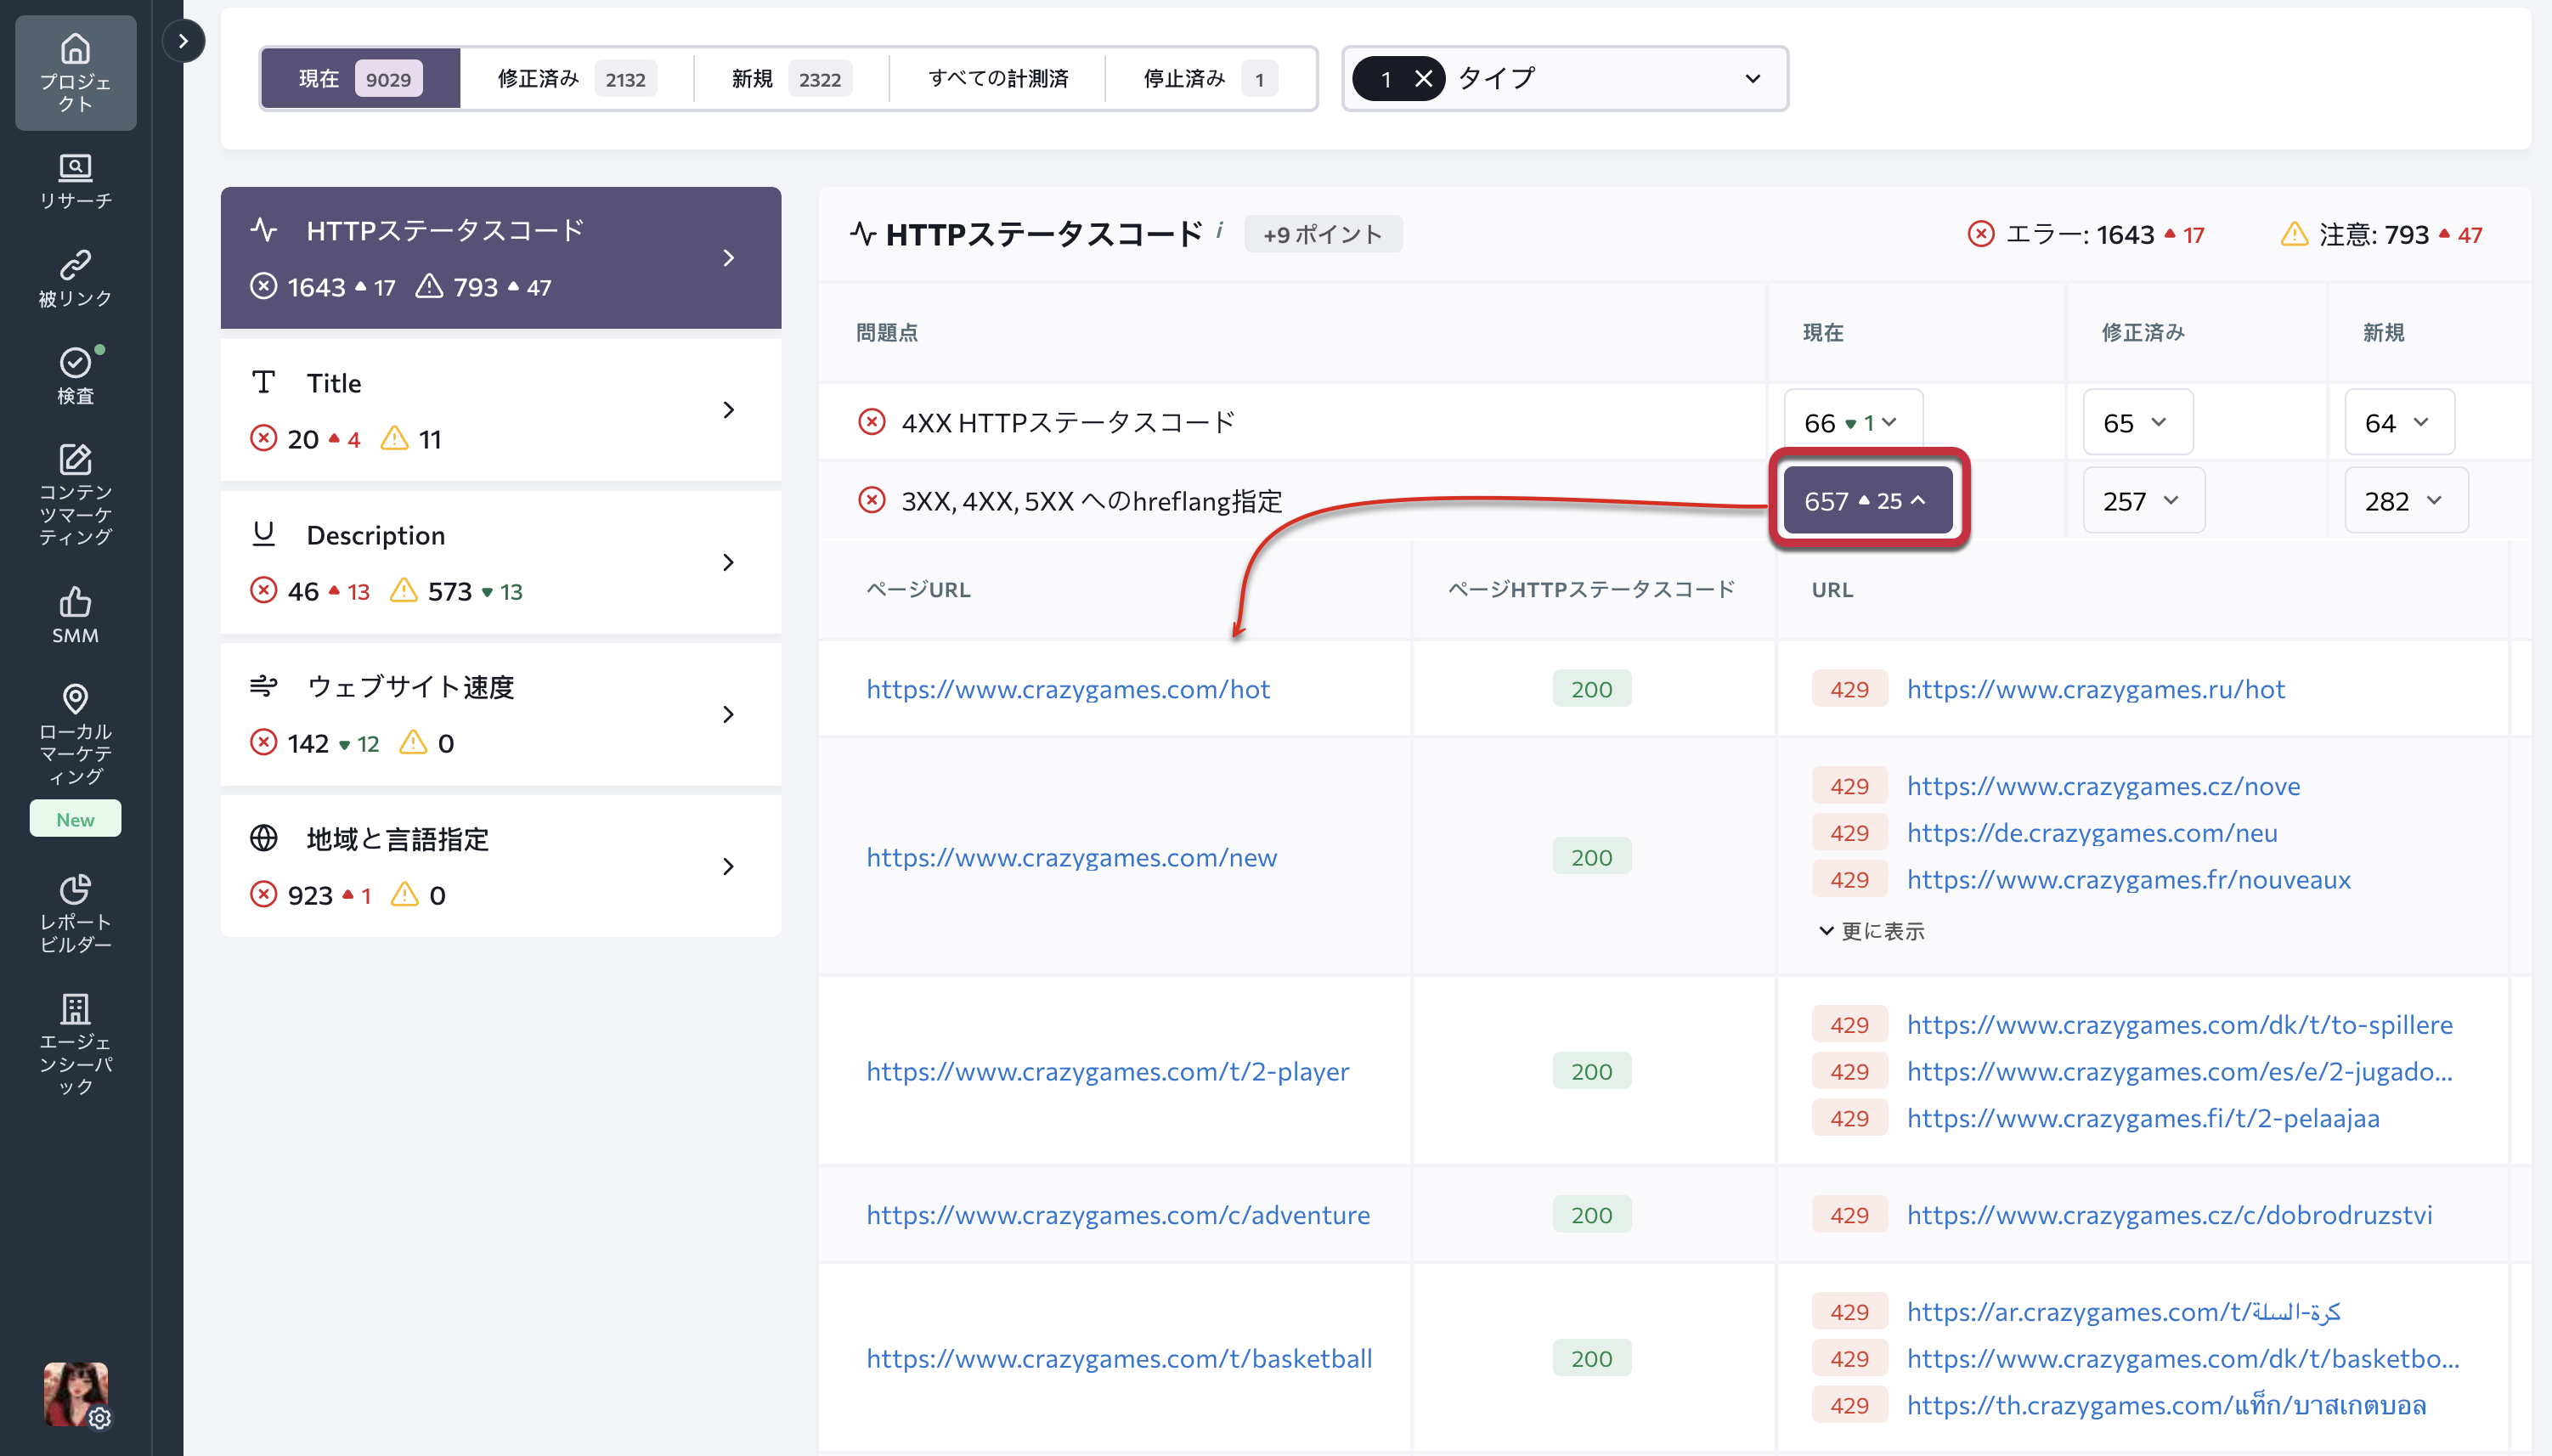The width and height of the screenshot is (2552, 1456).
Task: Open the crazygames.com/c/adventure link
Action: [1118, 1215]
